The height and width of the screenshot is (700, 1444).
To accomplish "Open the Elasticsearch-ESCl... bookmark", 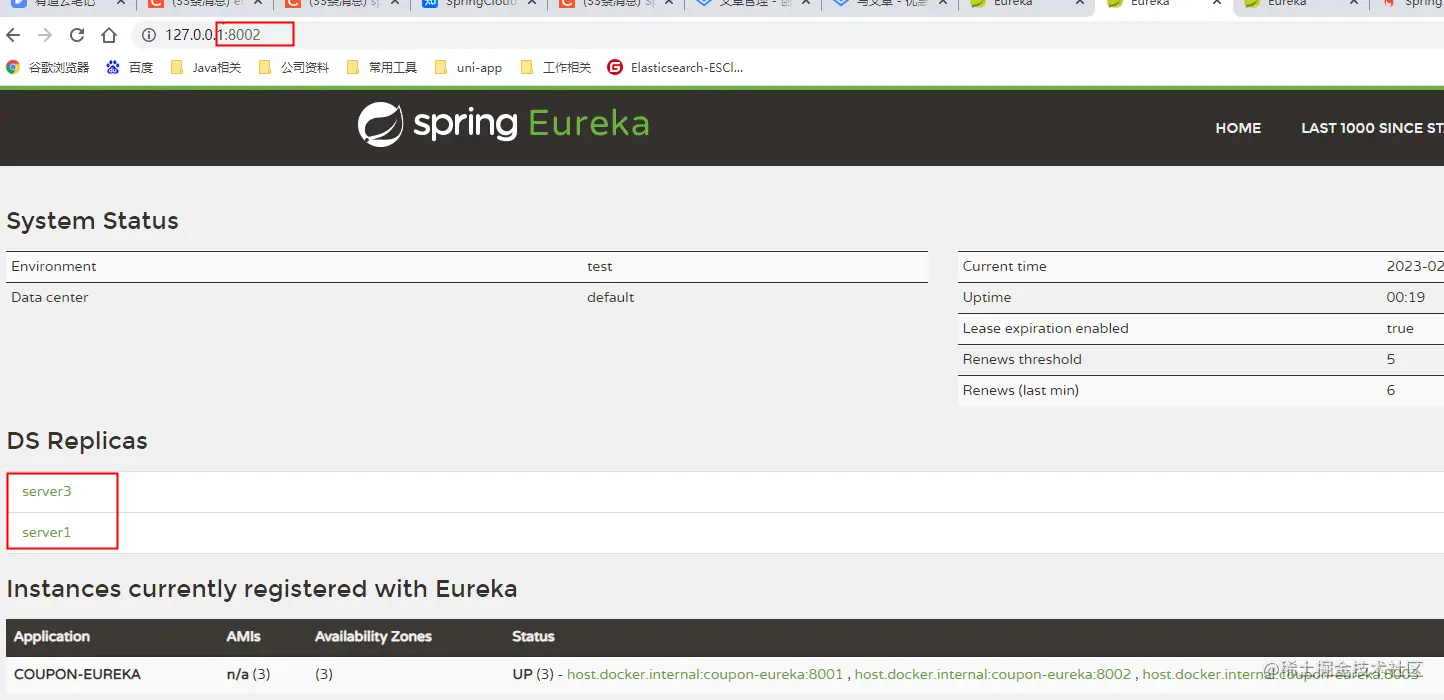I will coord(676,67).
